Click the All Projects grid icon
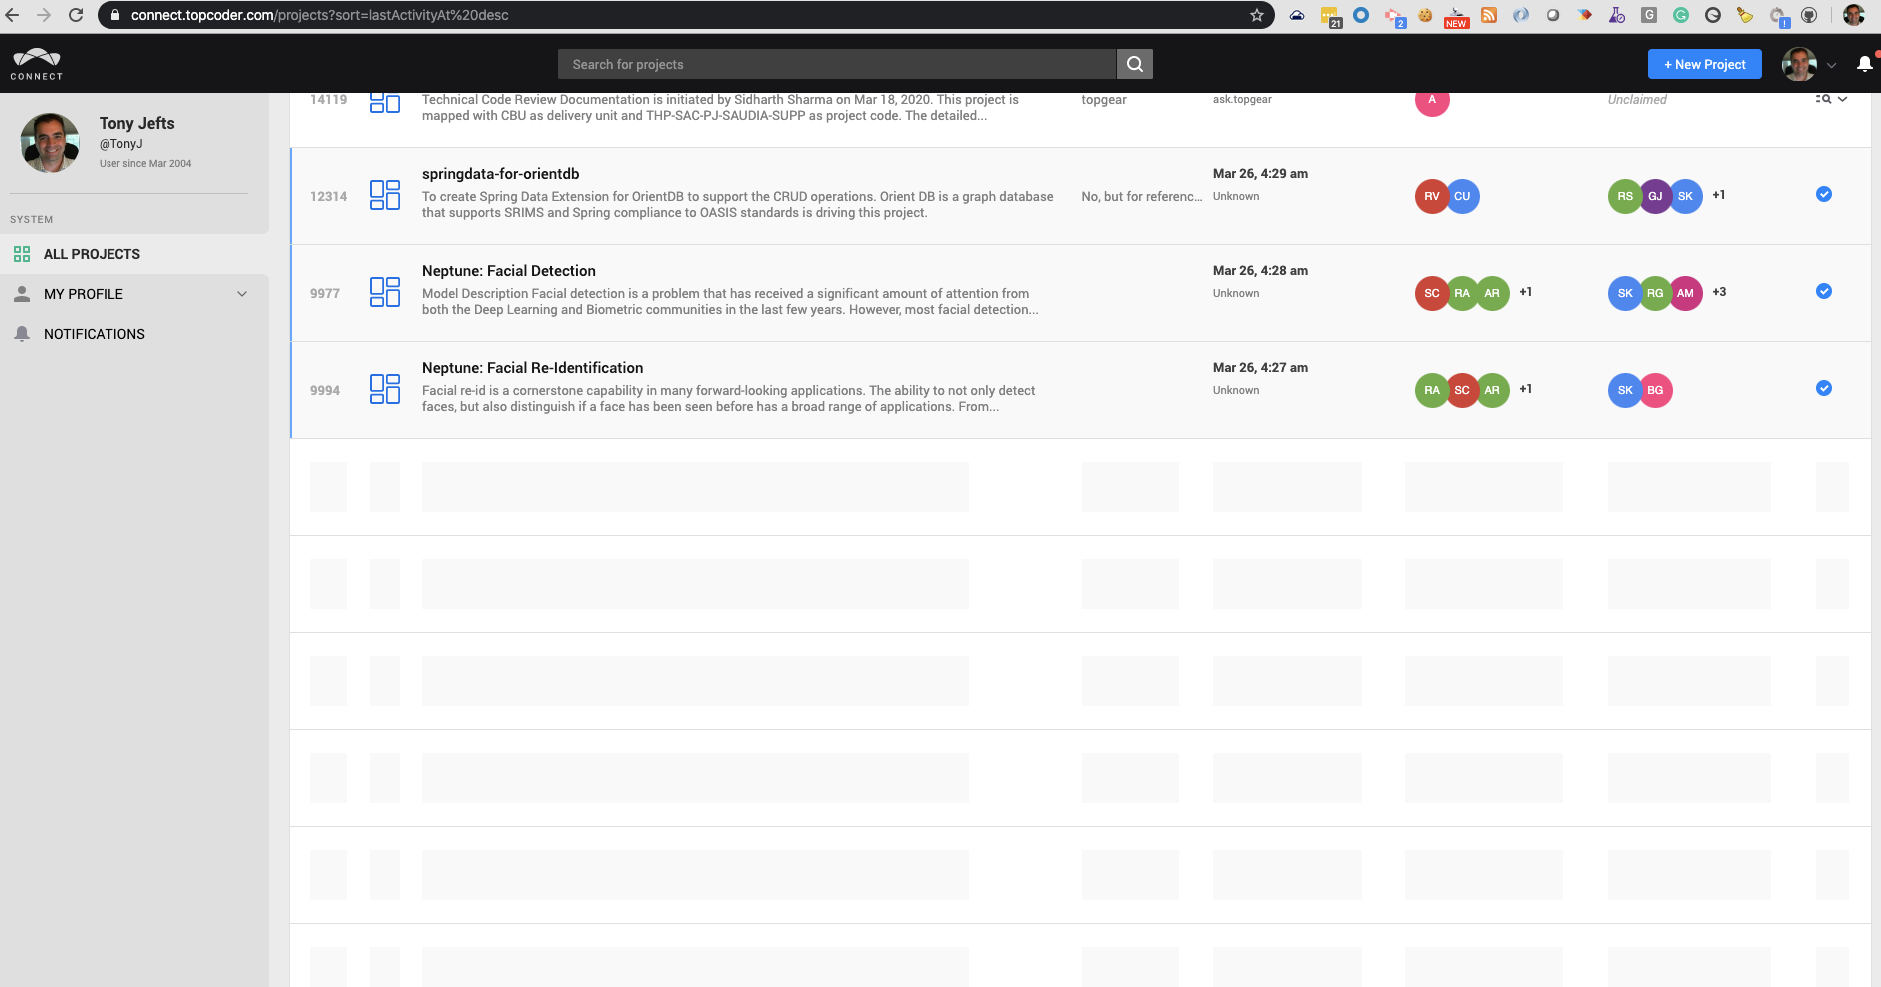 coord(22,254)
